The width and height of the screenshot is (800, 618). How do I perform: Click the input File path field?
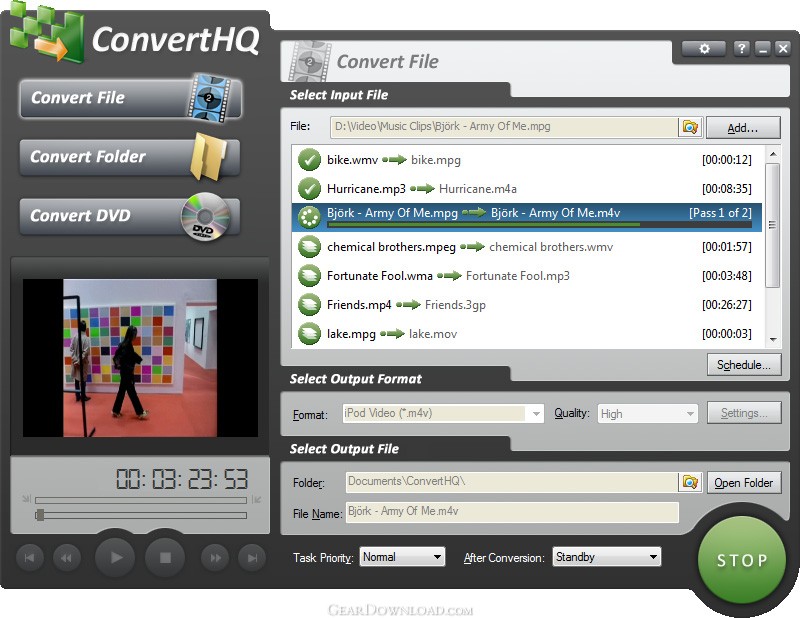pos(504,127)
